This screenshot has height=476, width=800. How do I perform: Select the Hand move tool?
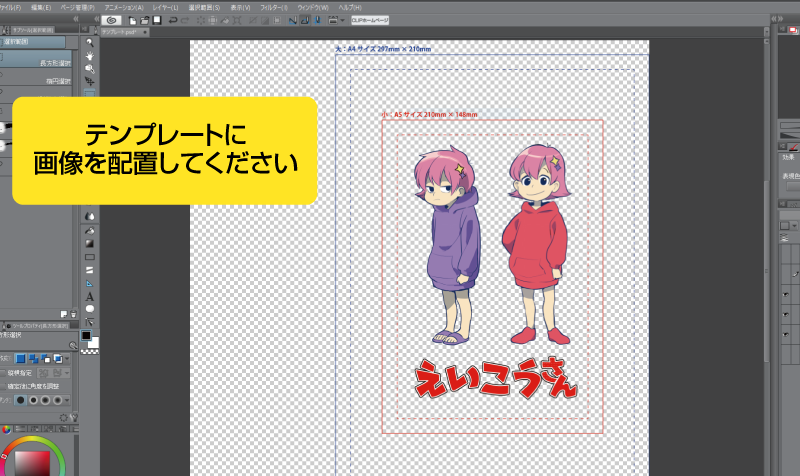tap(90, 56)
